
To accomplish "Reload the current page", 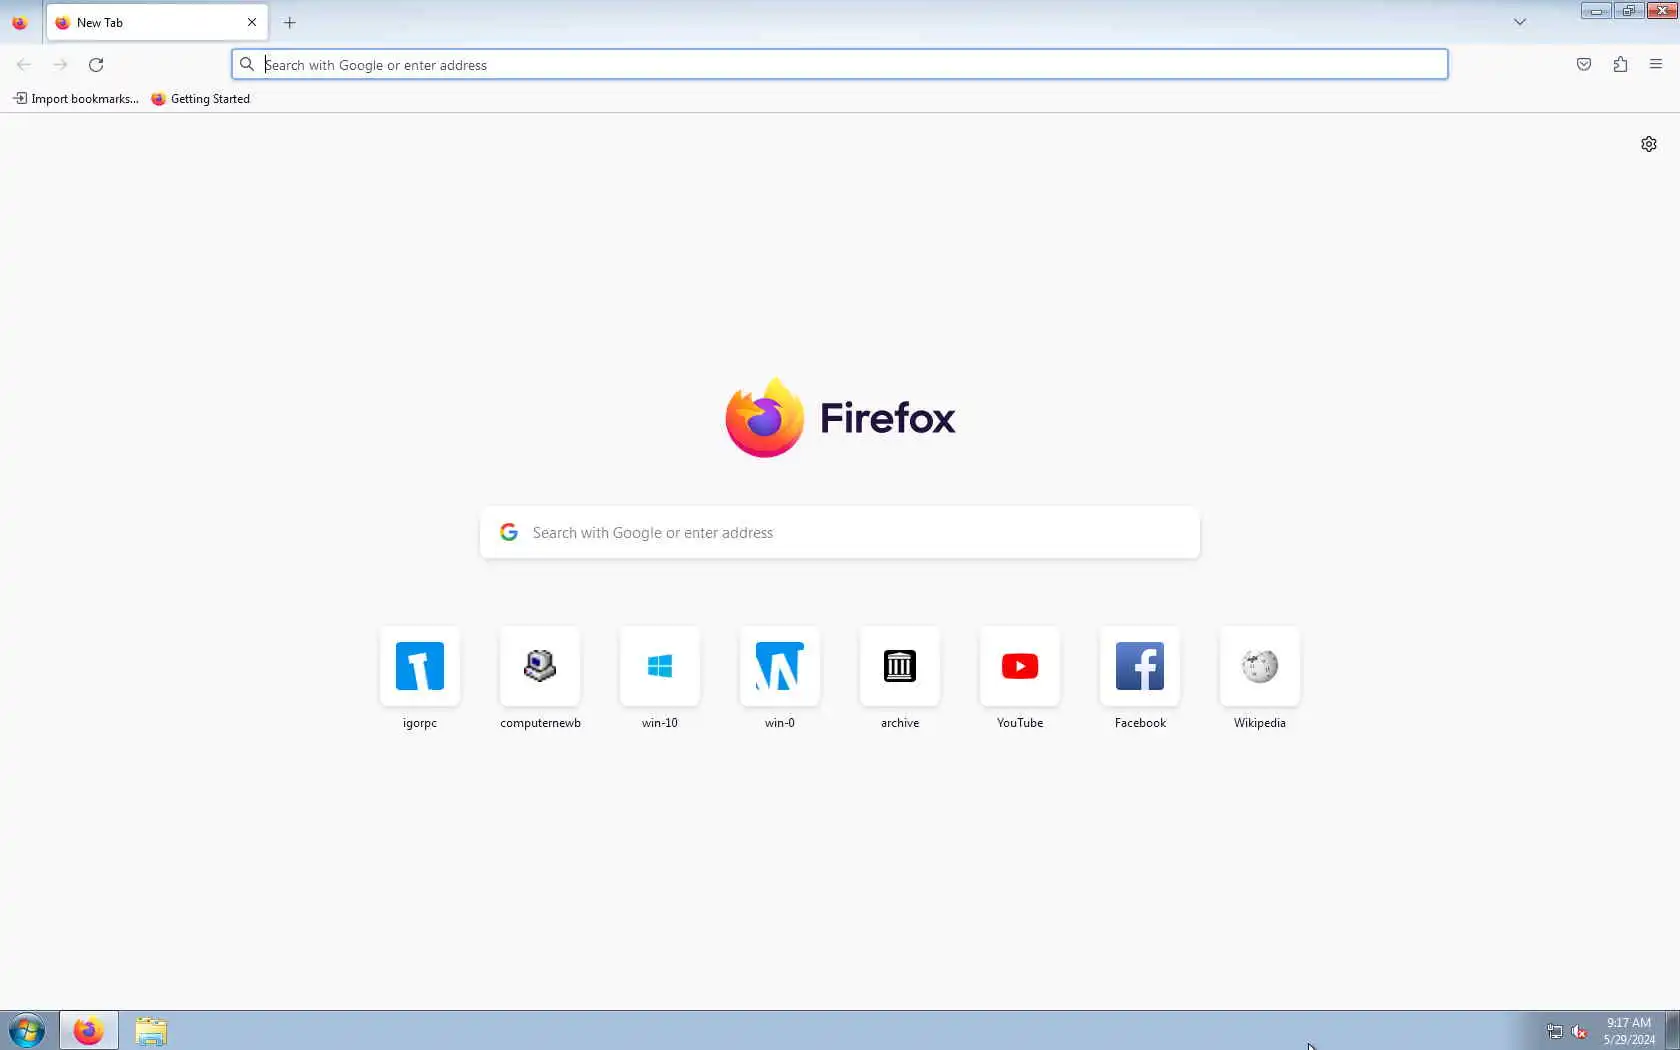I will [x=96, y=64].
